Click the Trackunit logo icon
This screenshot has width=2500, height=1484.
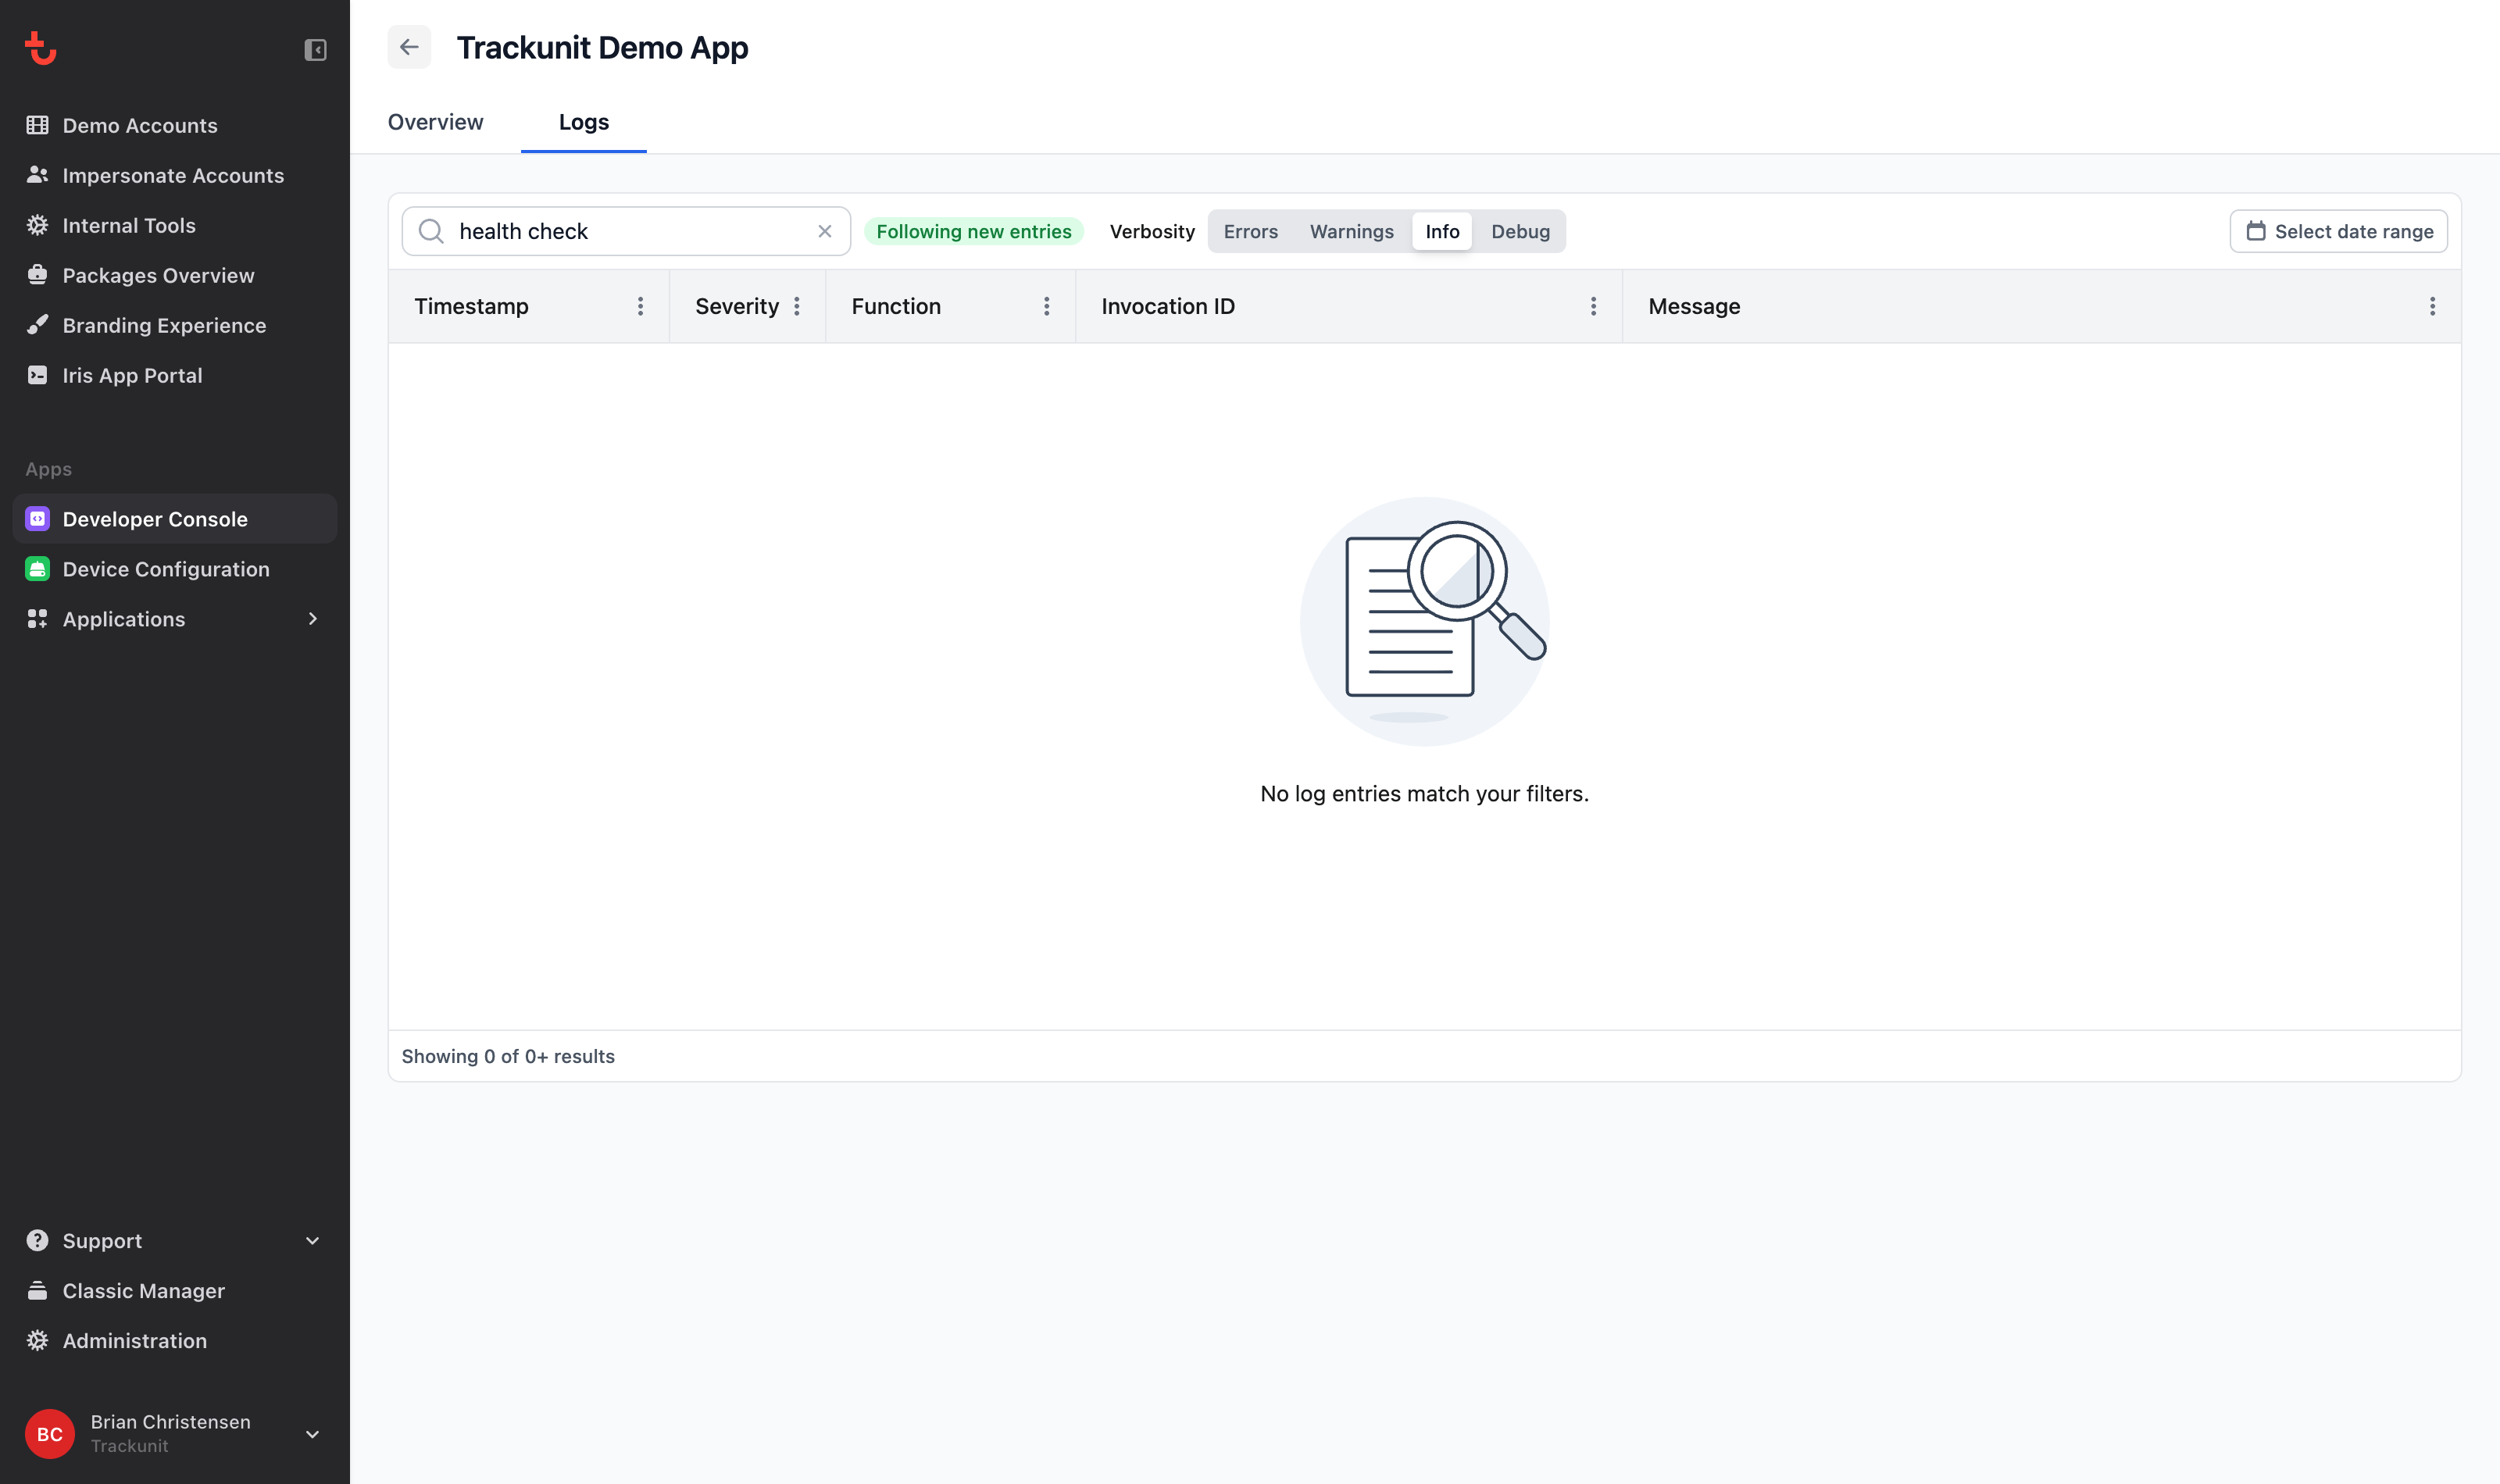point(40,48)
